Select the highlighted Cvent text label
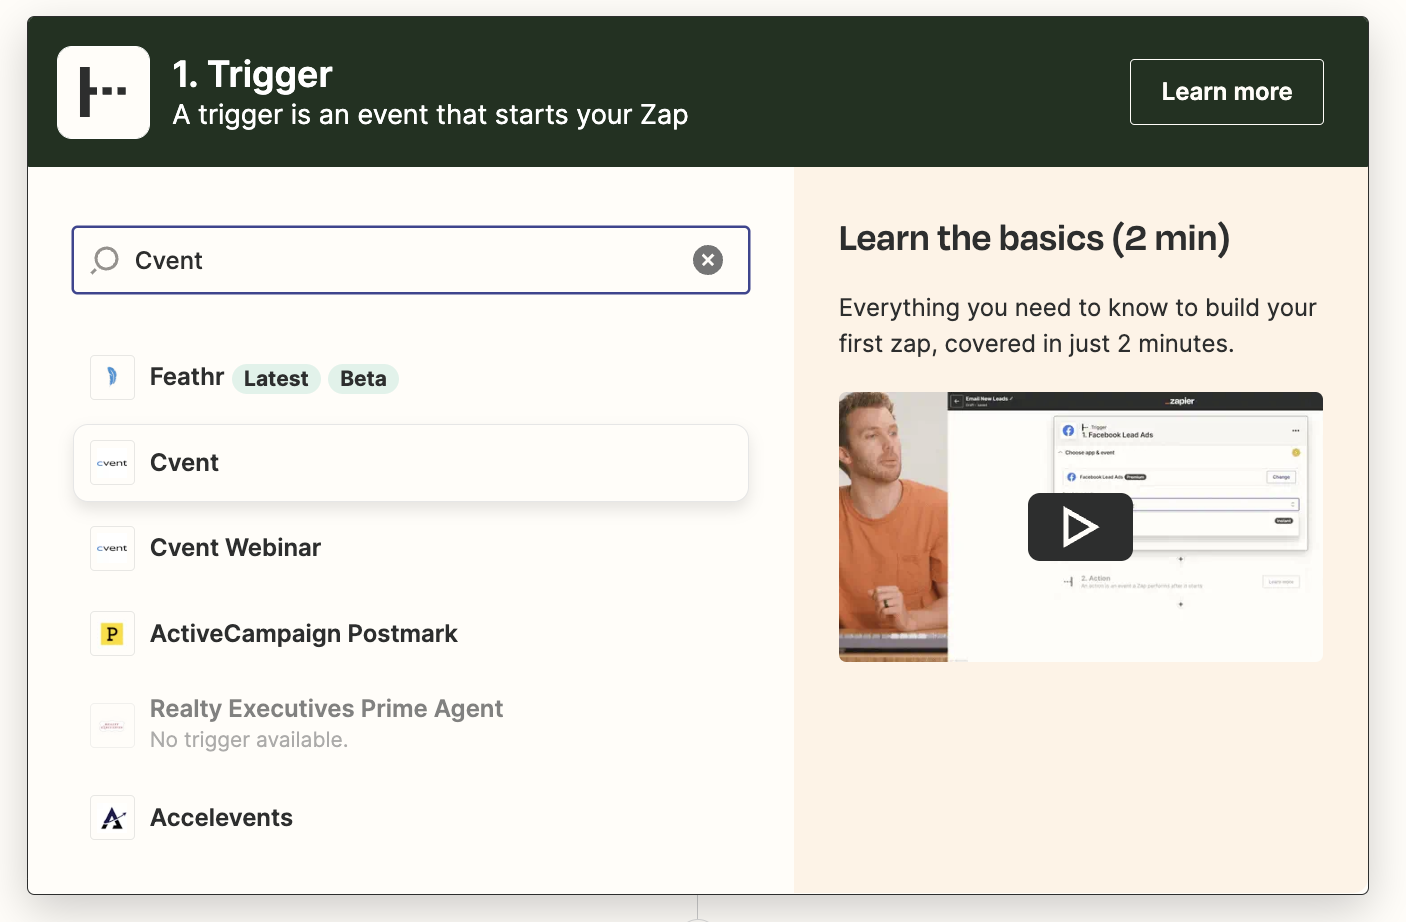Screen dimensions: 1406x922 (184, 463)
